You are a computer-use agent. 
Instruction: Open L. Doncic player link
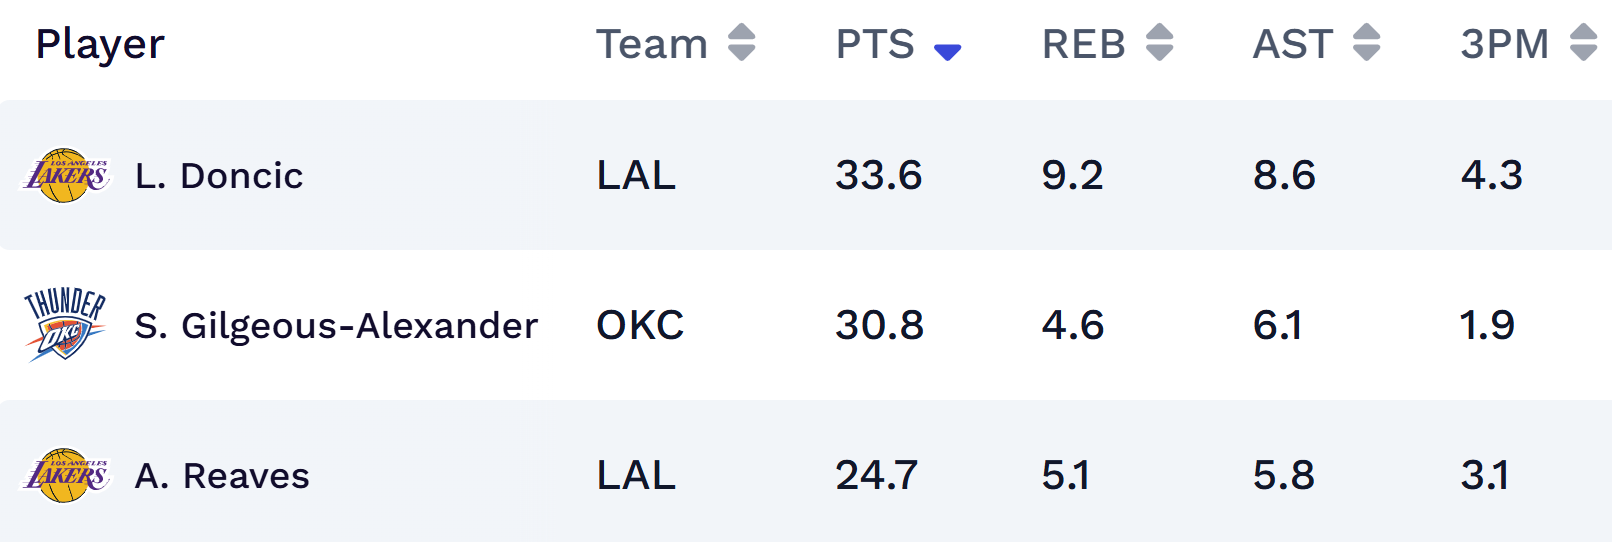pos(219,176)
